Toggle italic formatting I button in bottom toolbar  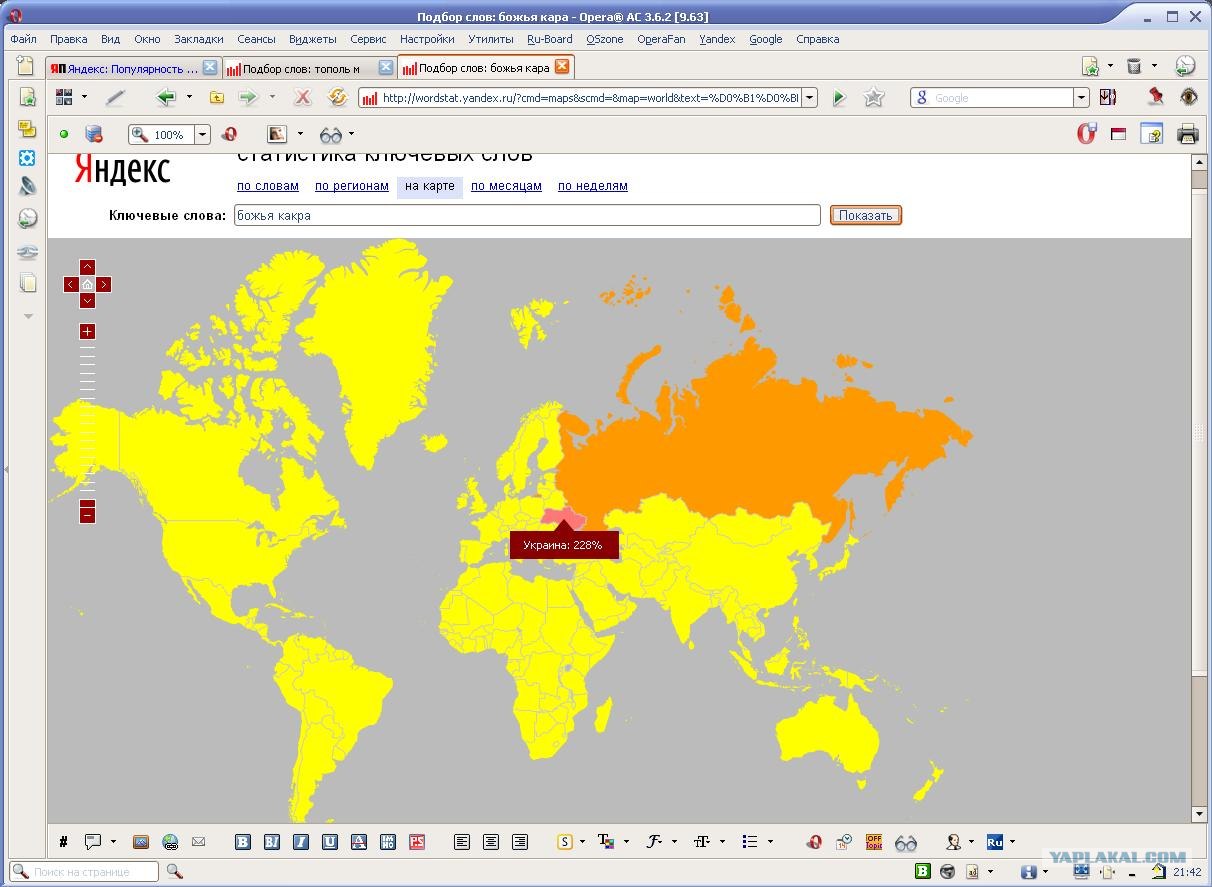pyautogui.click(x=301, y=842)
